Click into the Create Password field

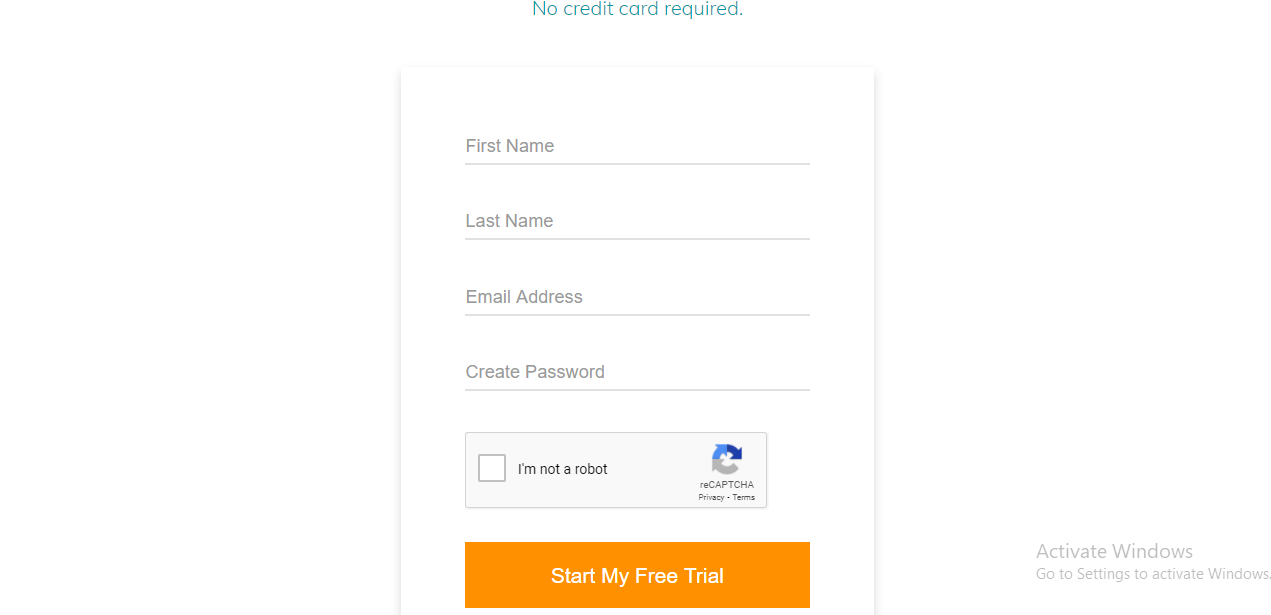(x=637, y=372)
